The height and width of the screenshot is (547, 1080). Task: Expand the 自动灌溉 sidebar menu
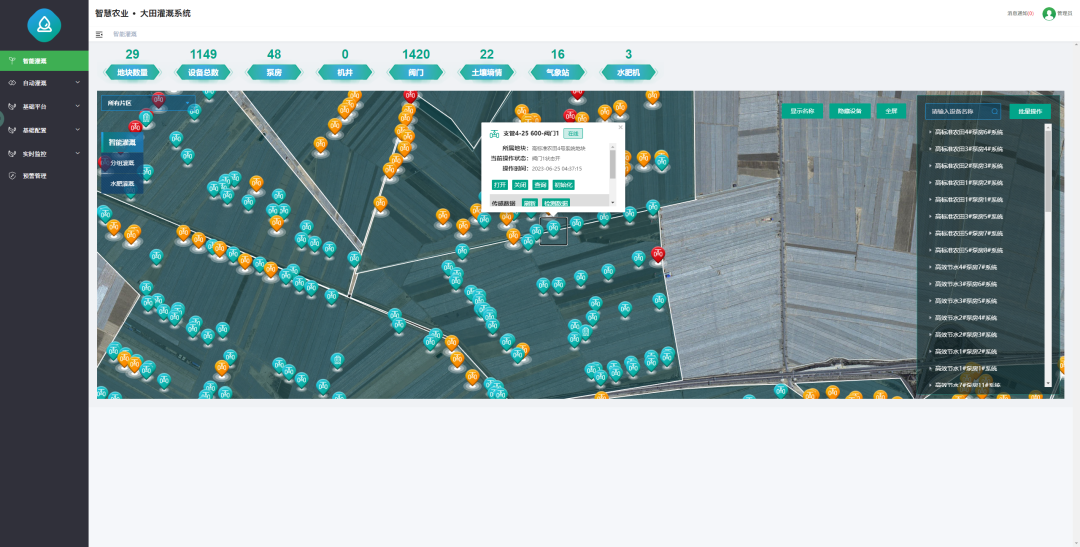point(44,83)
